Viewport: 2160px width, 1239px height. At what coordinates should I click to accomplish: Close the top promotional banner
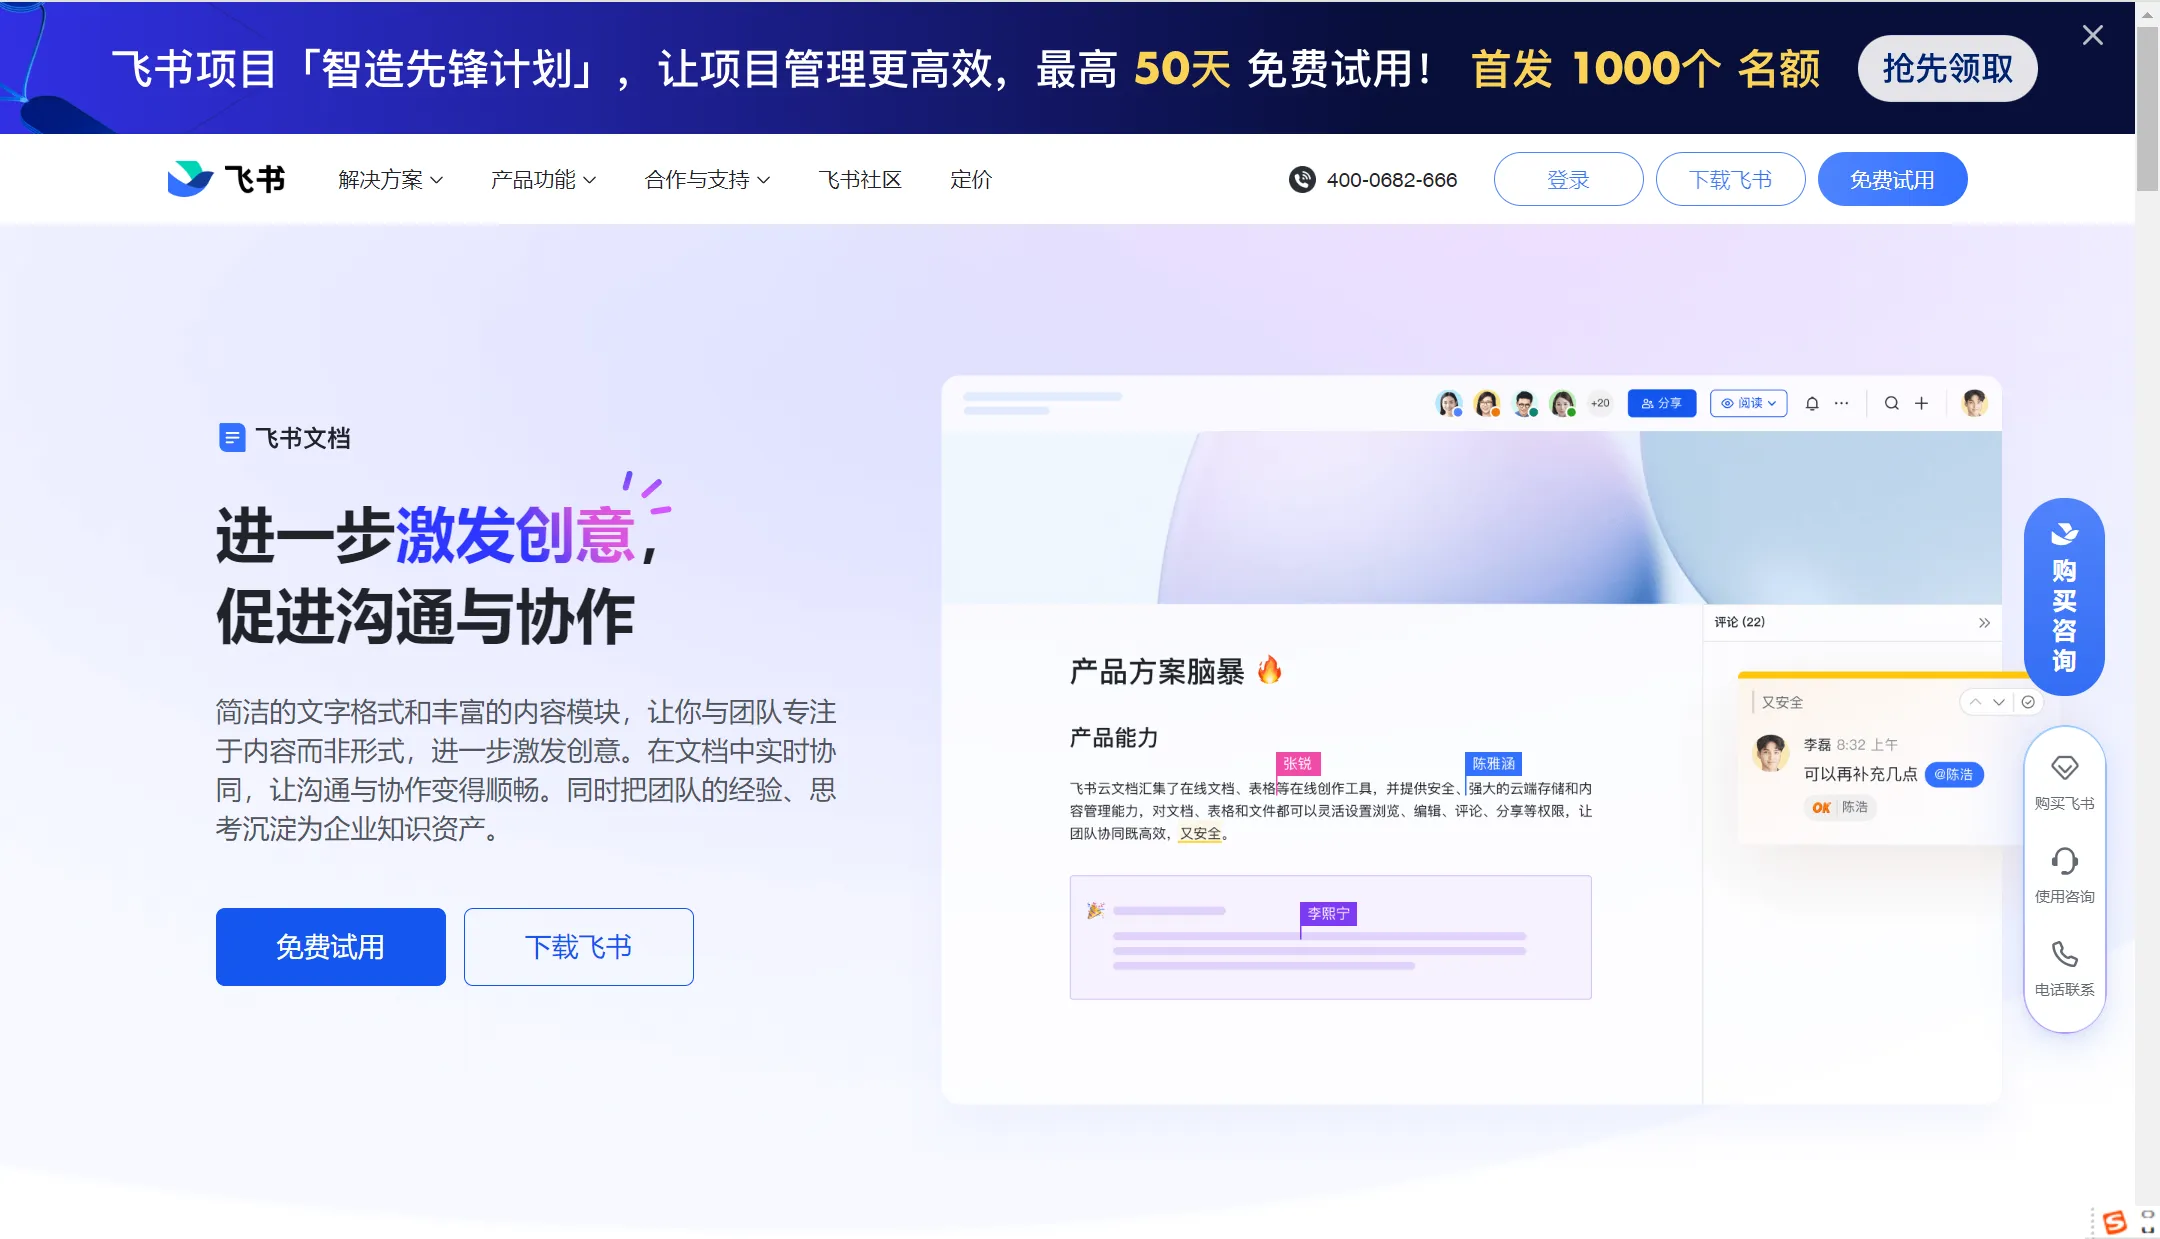tap(2092, 36)
